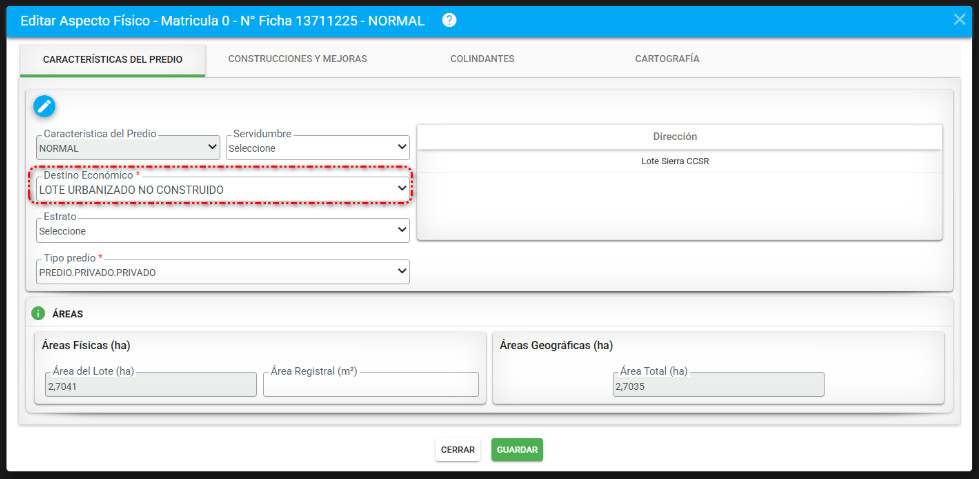Select the Lote Sierra CCSR address row
Screen dimensions: 979x479
point(674,161)
